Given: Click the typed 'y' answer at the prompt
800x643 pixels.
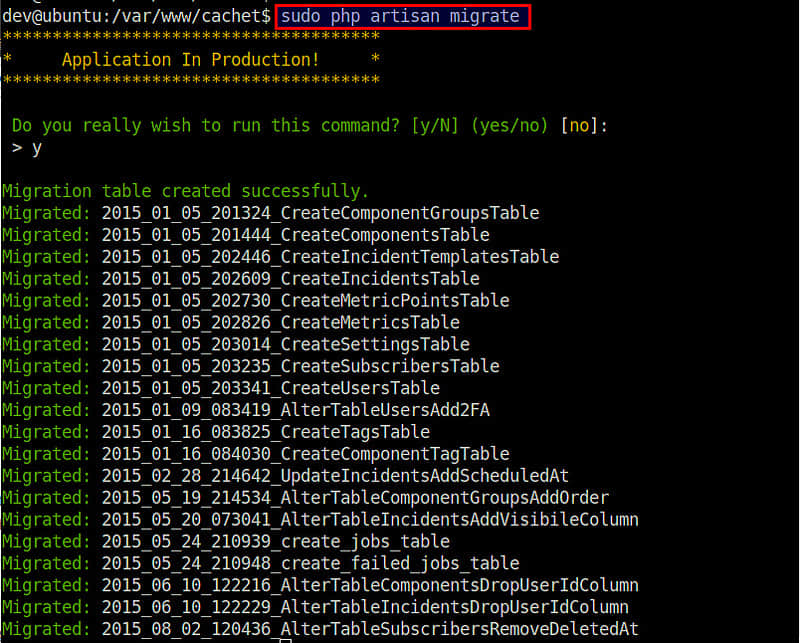Looking at the screenshot, I should click(x=37, y=148).
